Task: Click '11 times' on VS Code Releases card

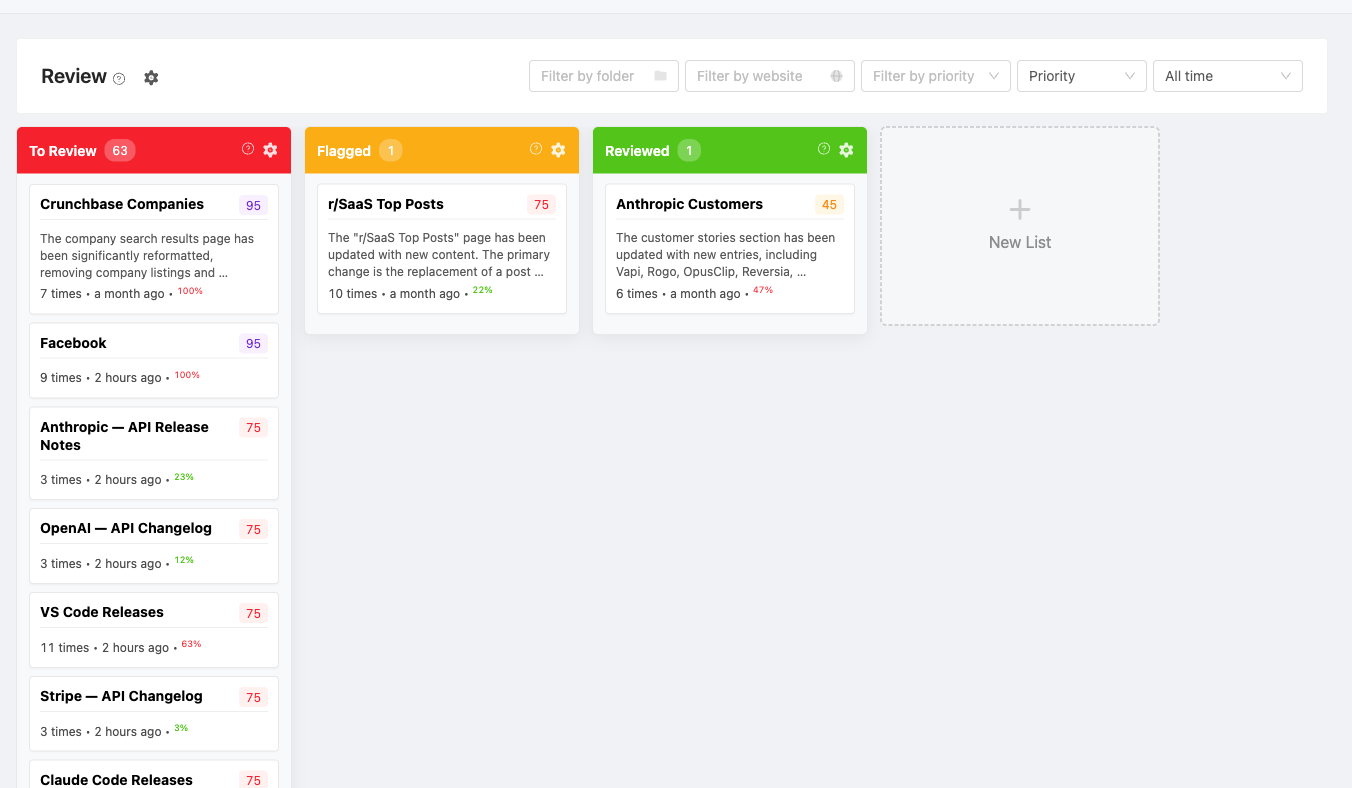Action: click(x=65, y=648)
